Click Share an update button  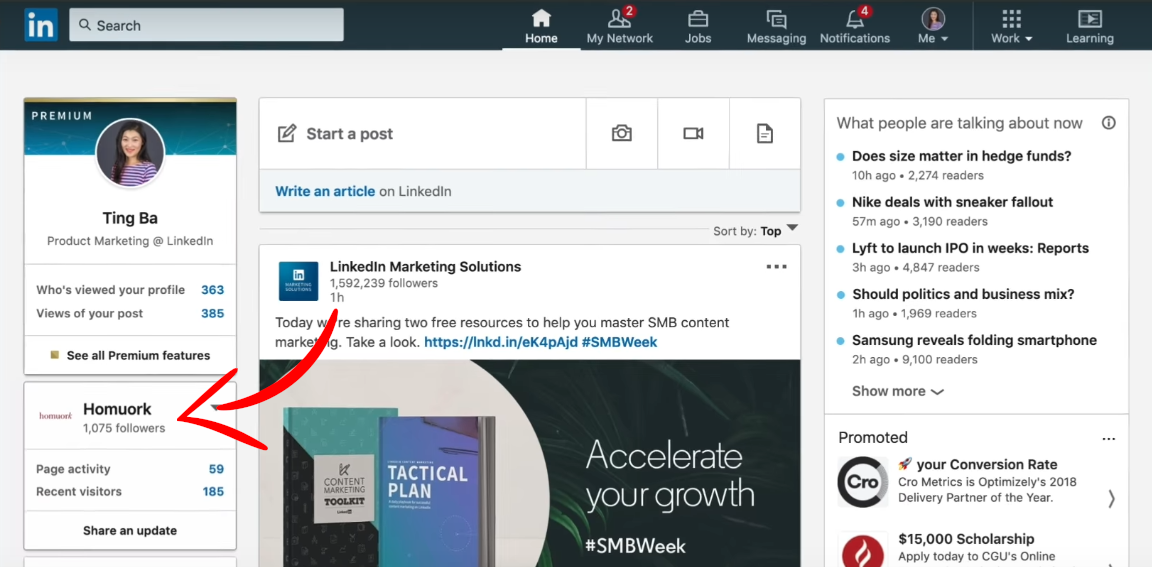pos(130,530)
